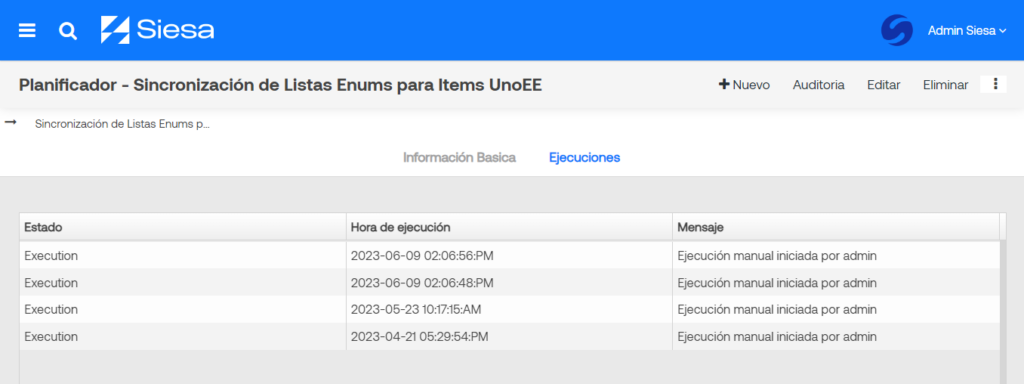
Task: Sort by Hora de ejecución column header
Action: [509, 227]
